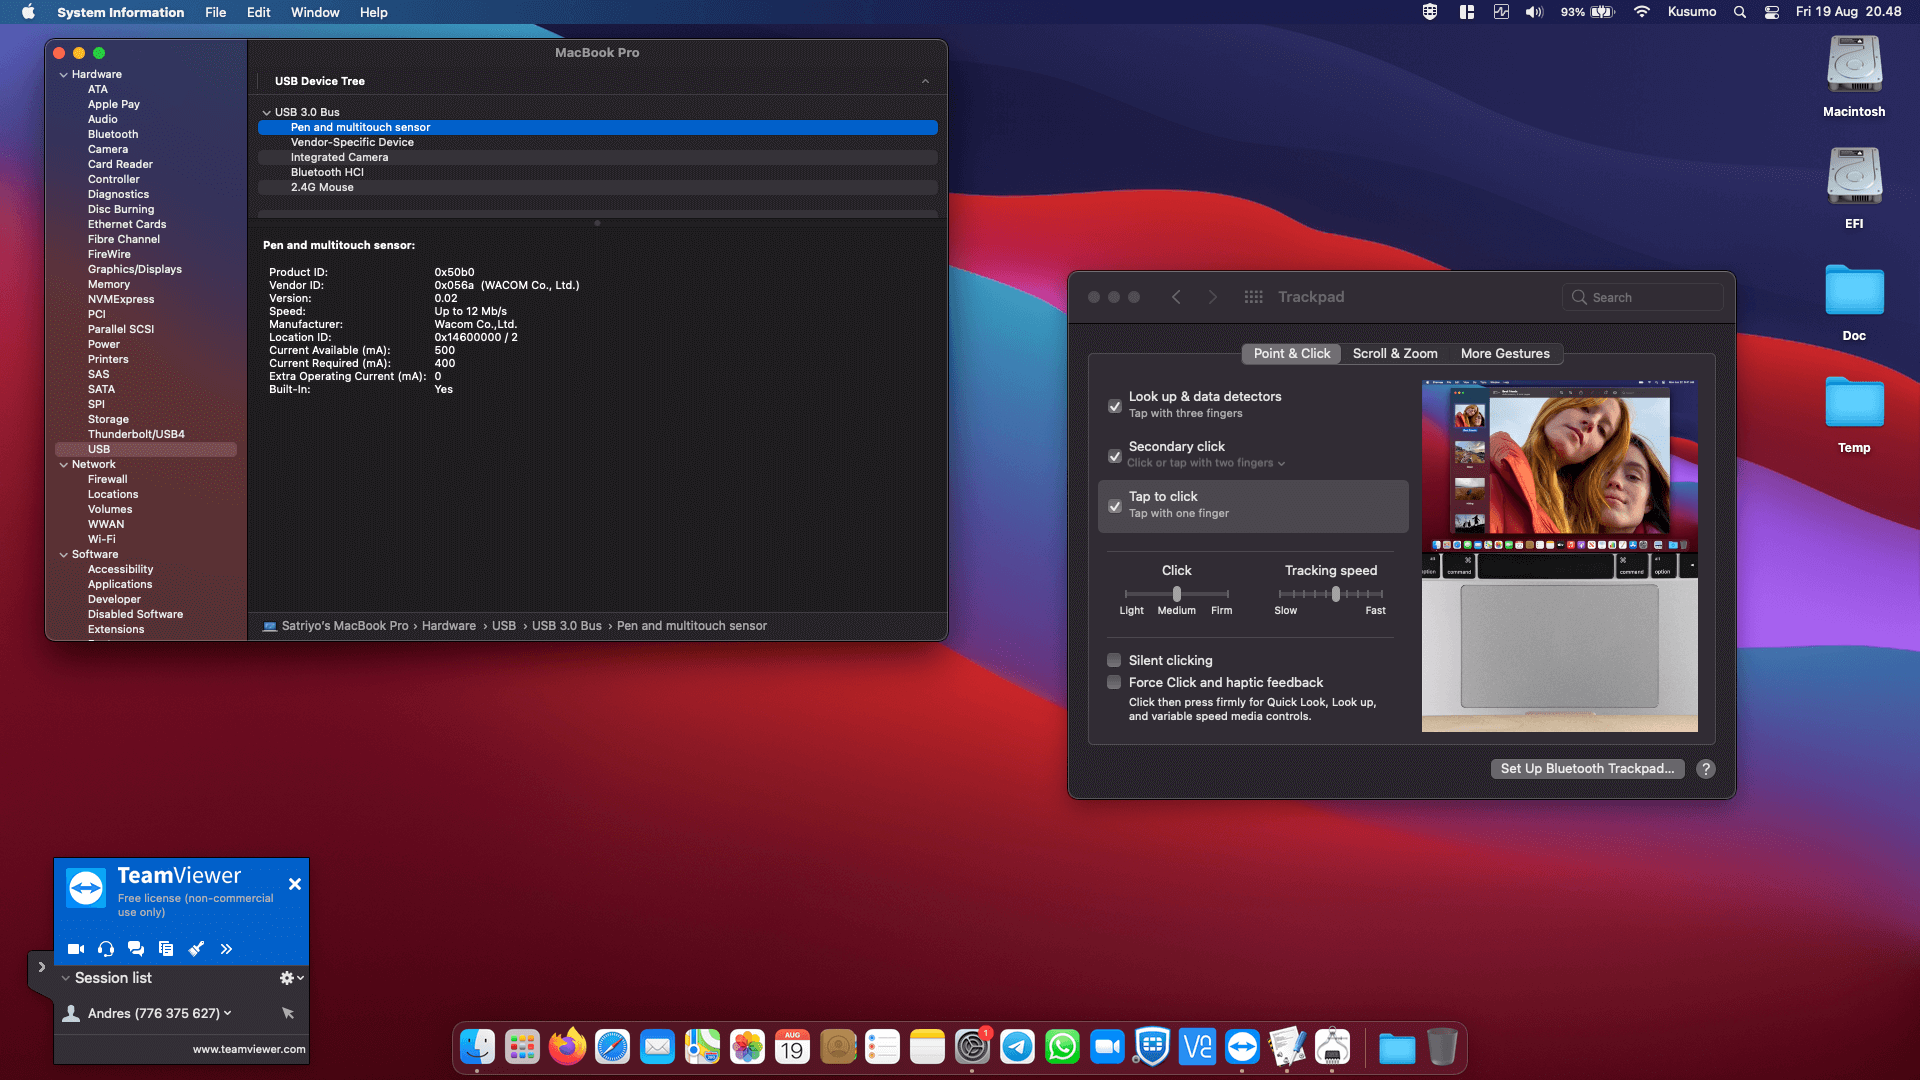Enable Force Click and haptic feedback

tap(1114, 682)
